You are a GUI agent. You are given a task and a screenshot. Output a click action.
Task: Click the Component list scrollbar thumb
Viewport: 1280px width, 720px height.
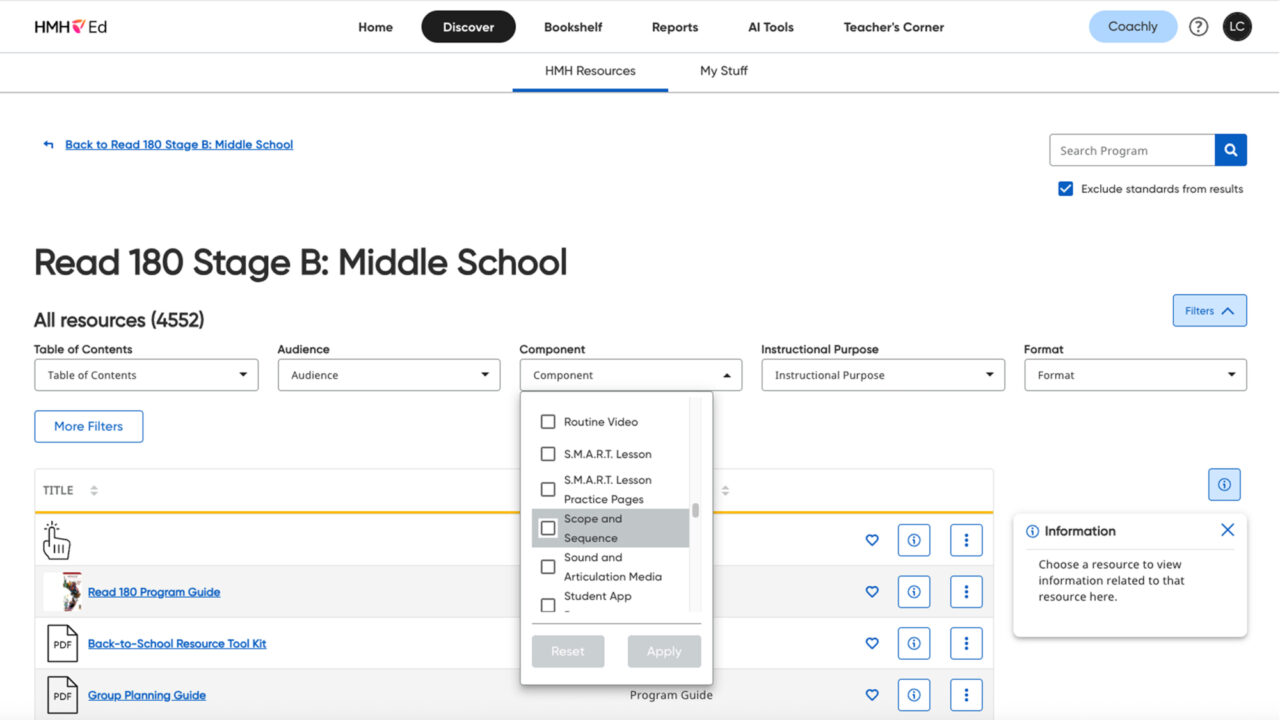[695, 511]
